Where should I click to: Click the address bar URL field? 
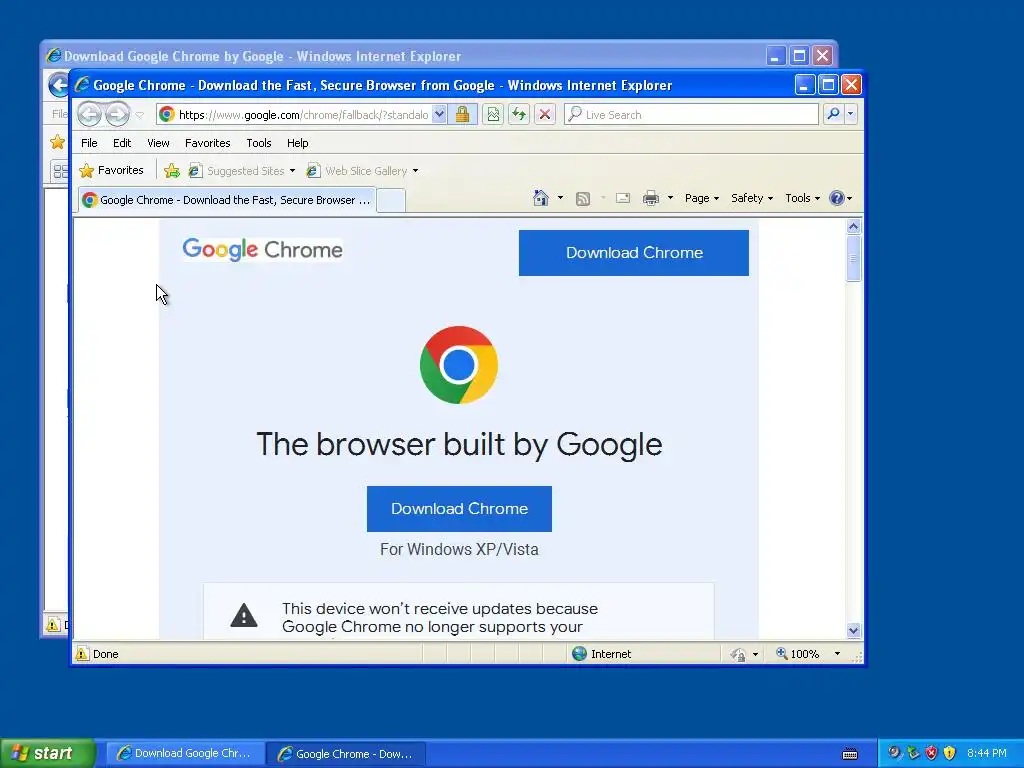pos(303,114)
